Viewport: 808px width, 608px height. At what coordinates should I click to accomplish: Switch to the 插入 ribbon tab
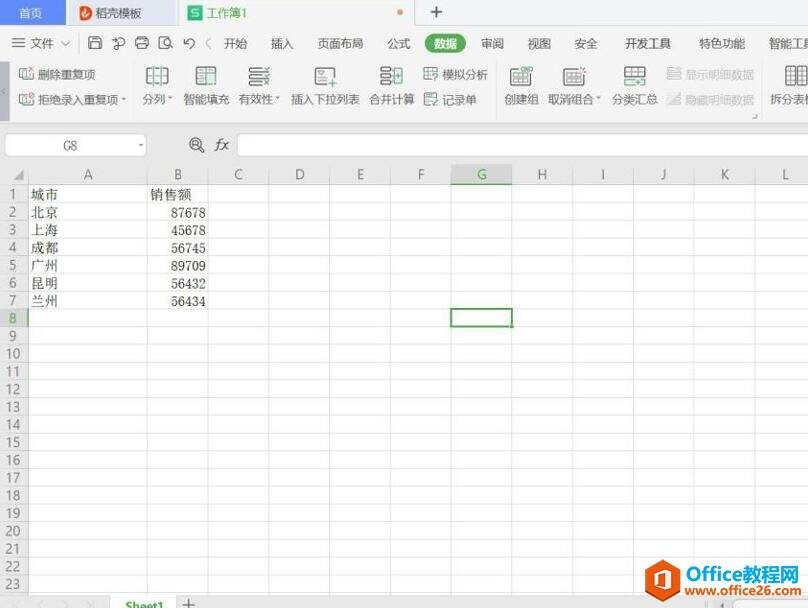[282, 43]
